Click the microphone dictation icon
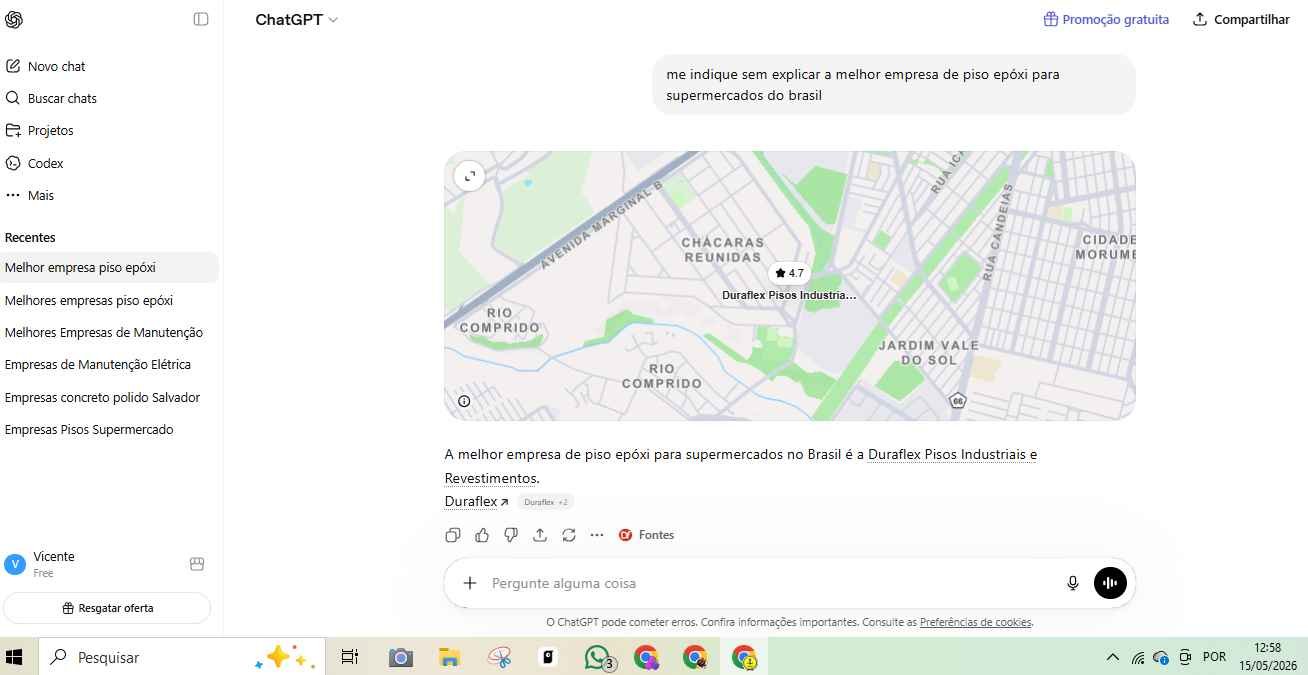 coord(1073,583)
